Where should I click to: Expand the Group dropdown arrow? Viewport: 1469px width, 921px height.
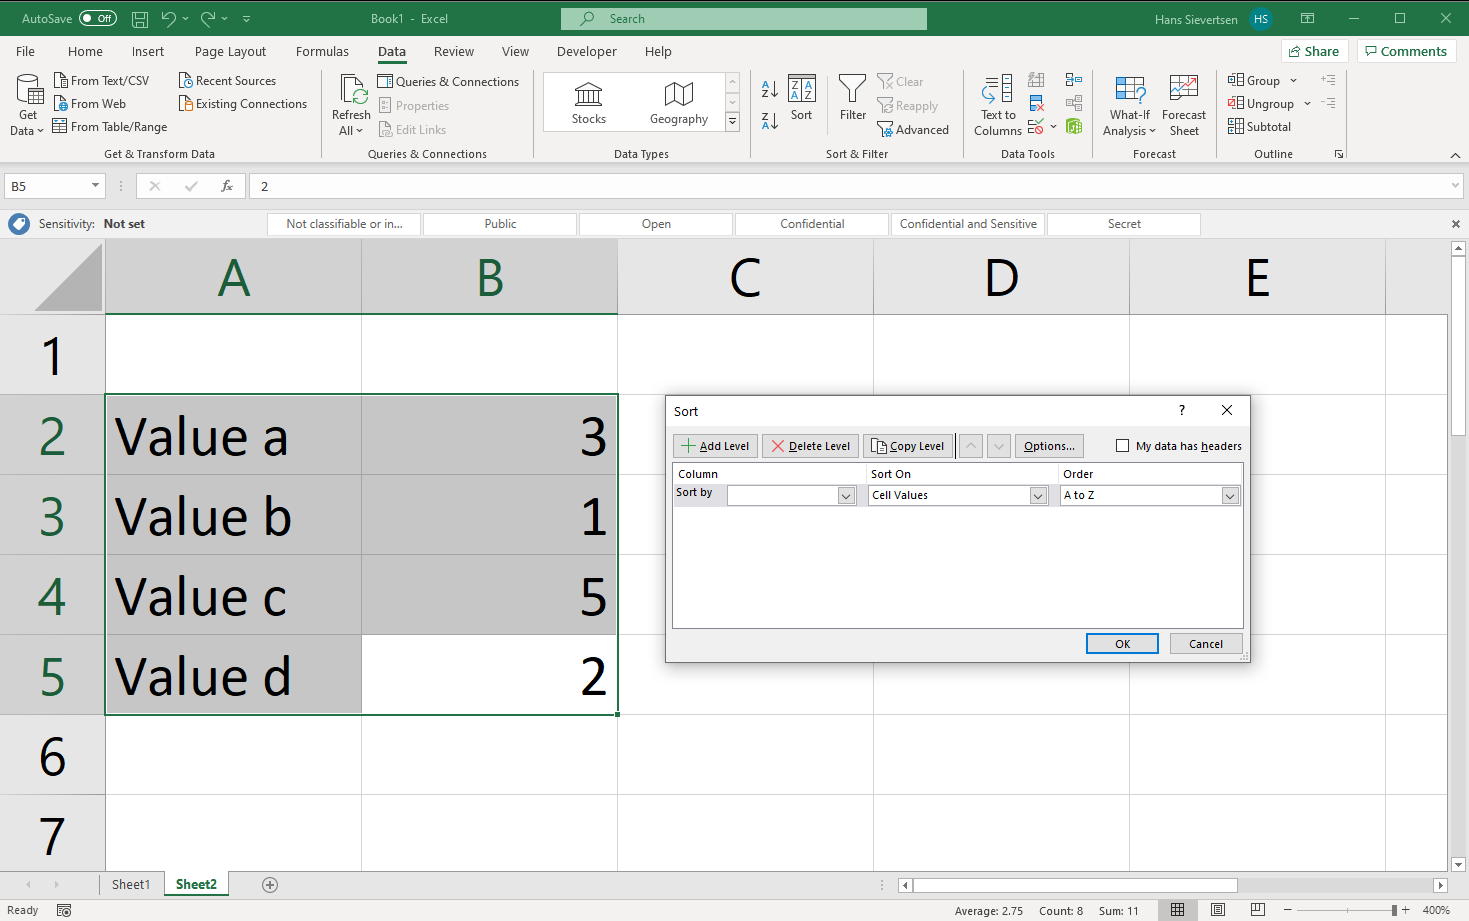click(x=1293, y=80)
